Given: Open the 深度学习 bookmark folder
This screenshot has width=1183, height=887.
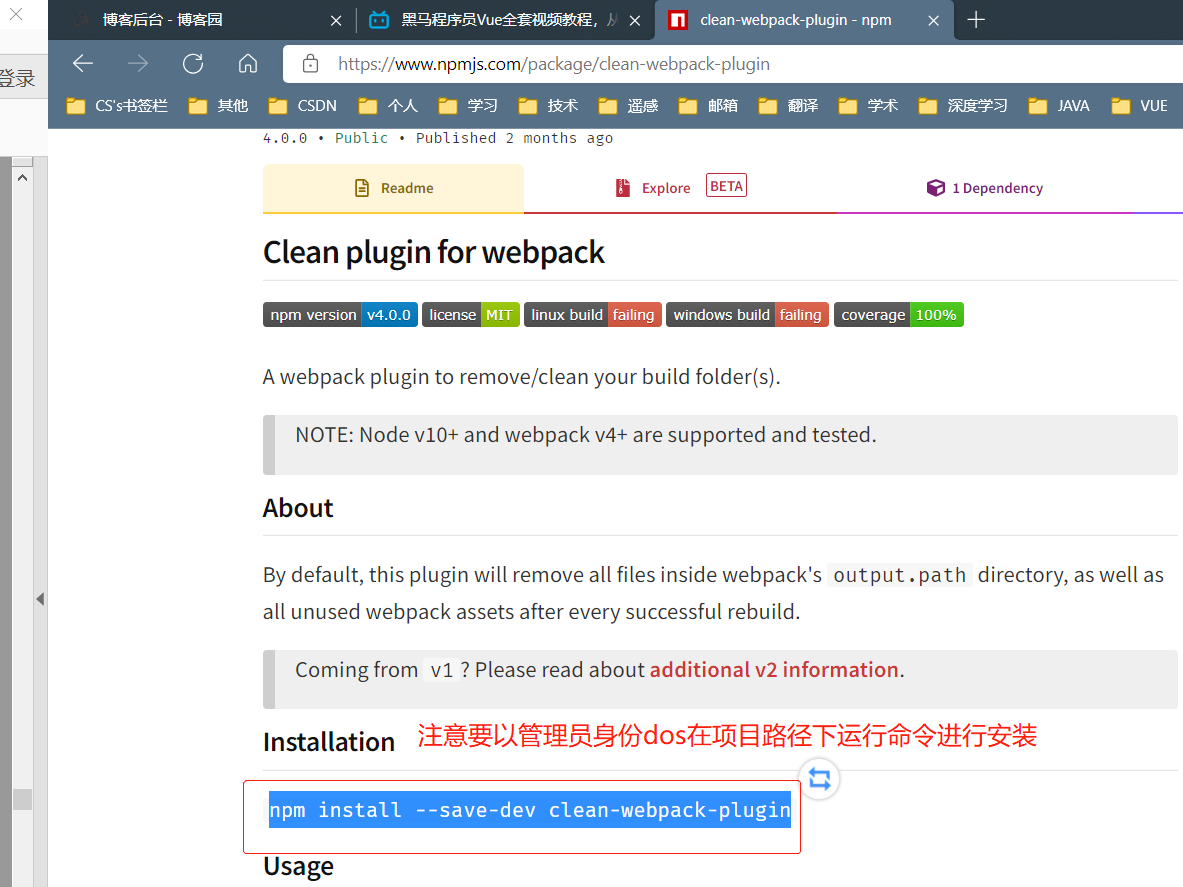Looking at the screenshot, I should (x=963, y=106).
